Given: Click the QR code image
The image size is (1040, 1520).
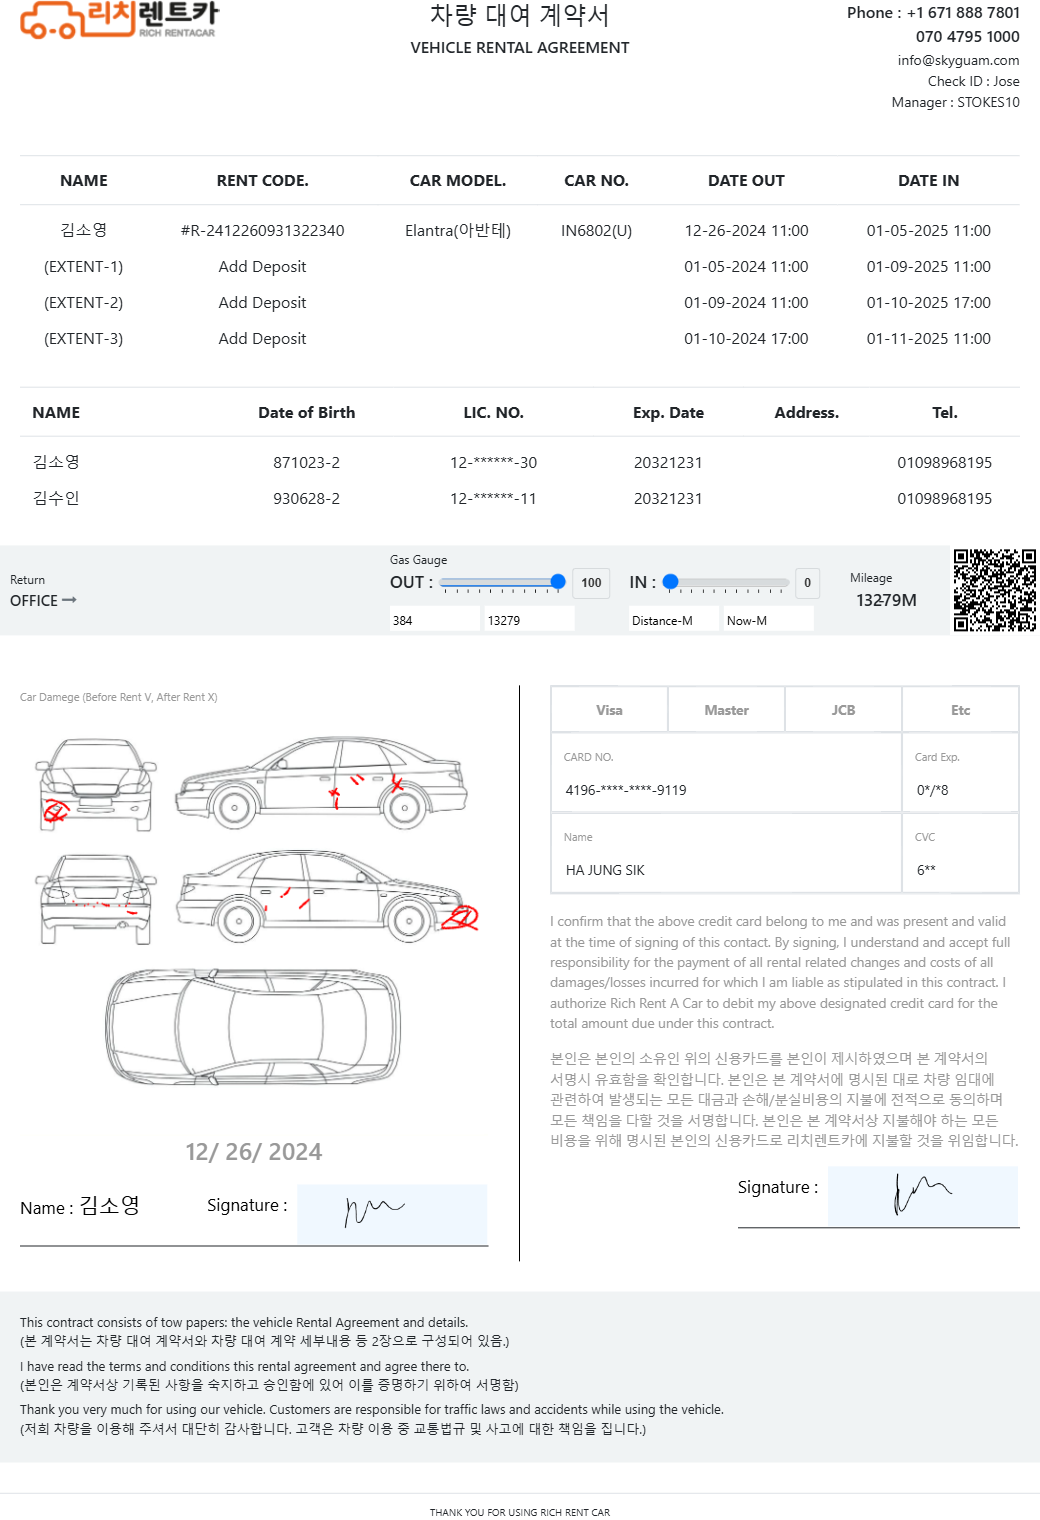Looking at the screenshot, I should tap(994, 590).
